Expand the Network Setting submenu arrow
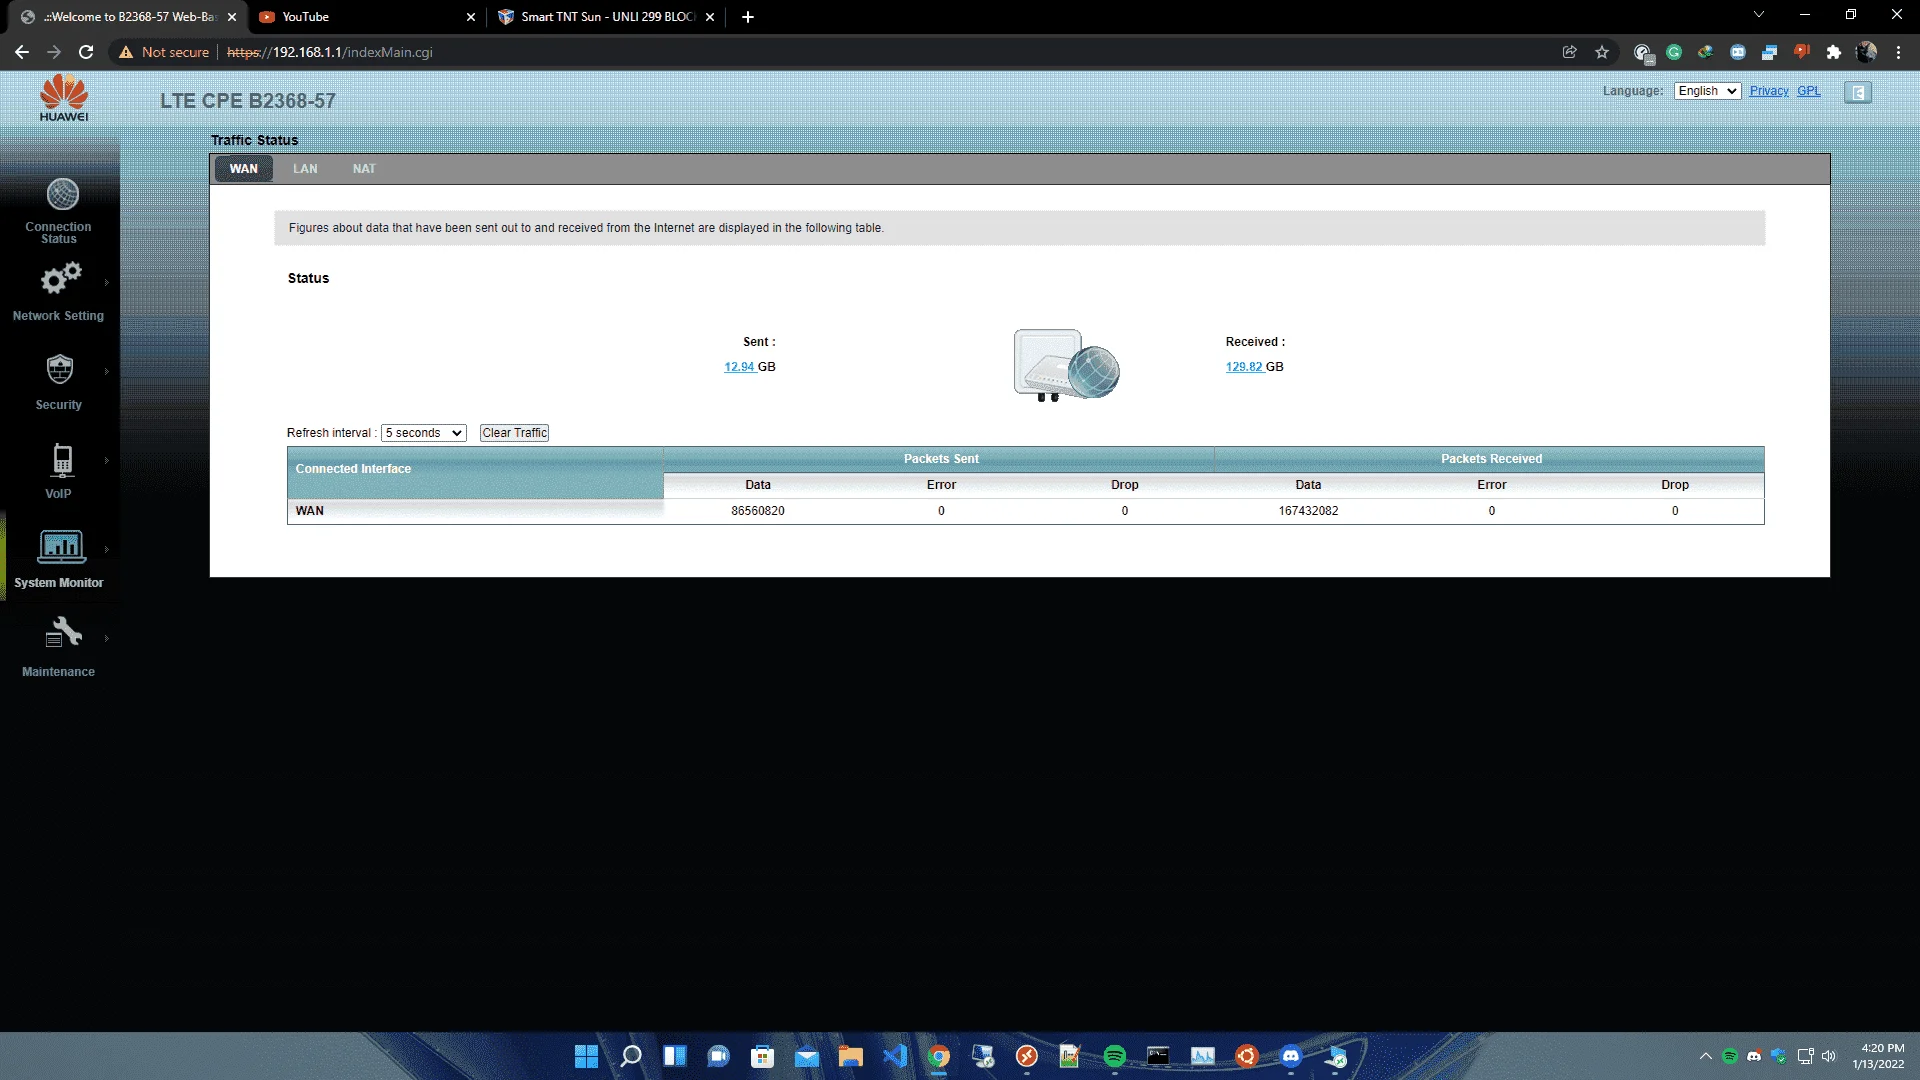Viewport: 1920px width, 1080px height. click(x=106, y=283)
